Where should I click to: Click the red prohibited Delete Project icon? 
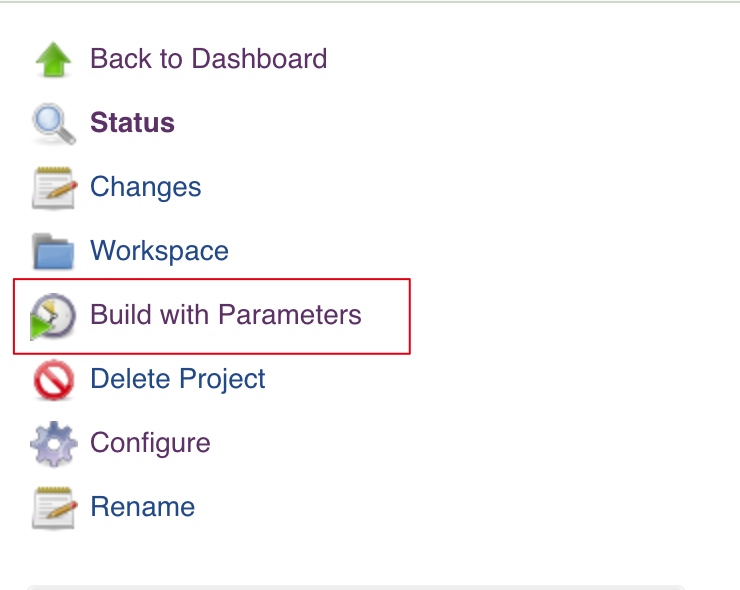[x=54, y=380]
